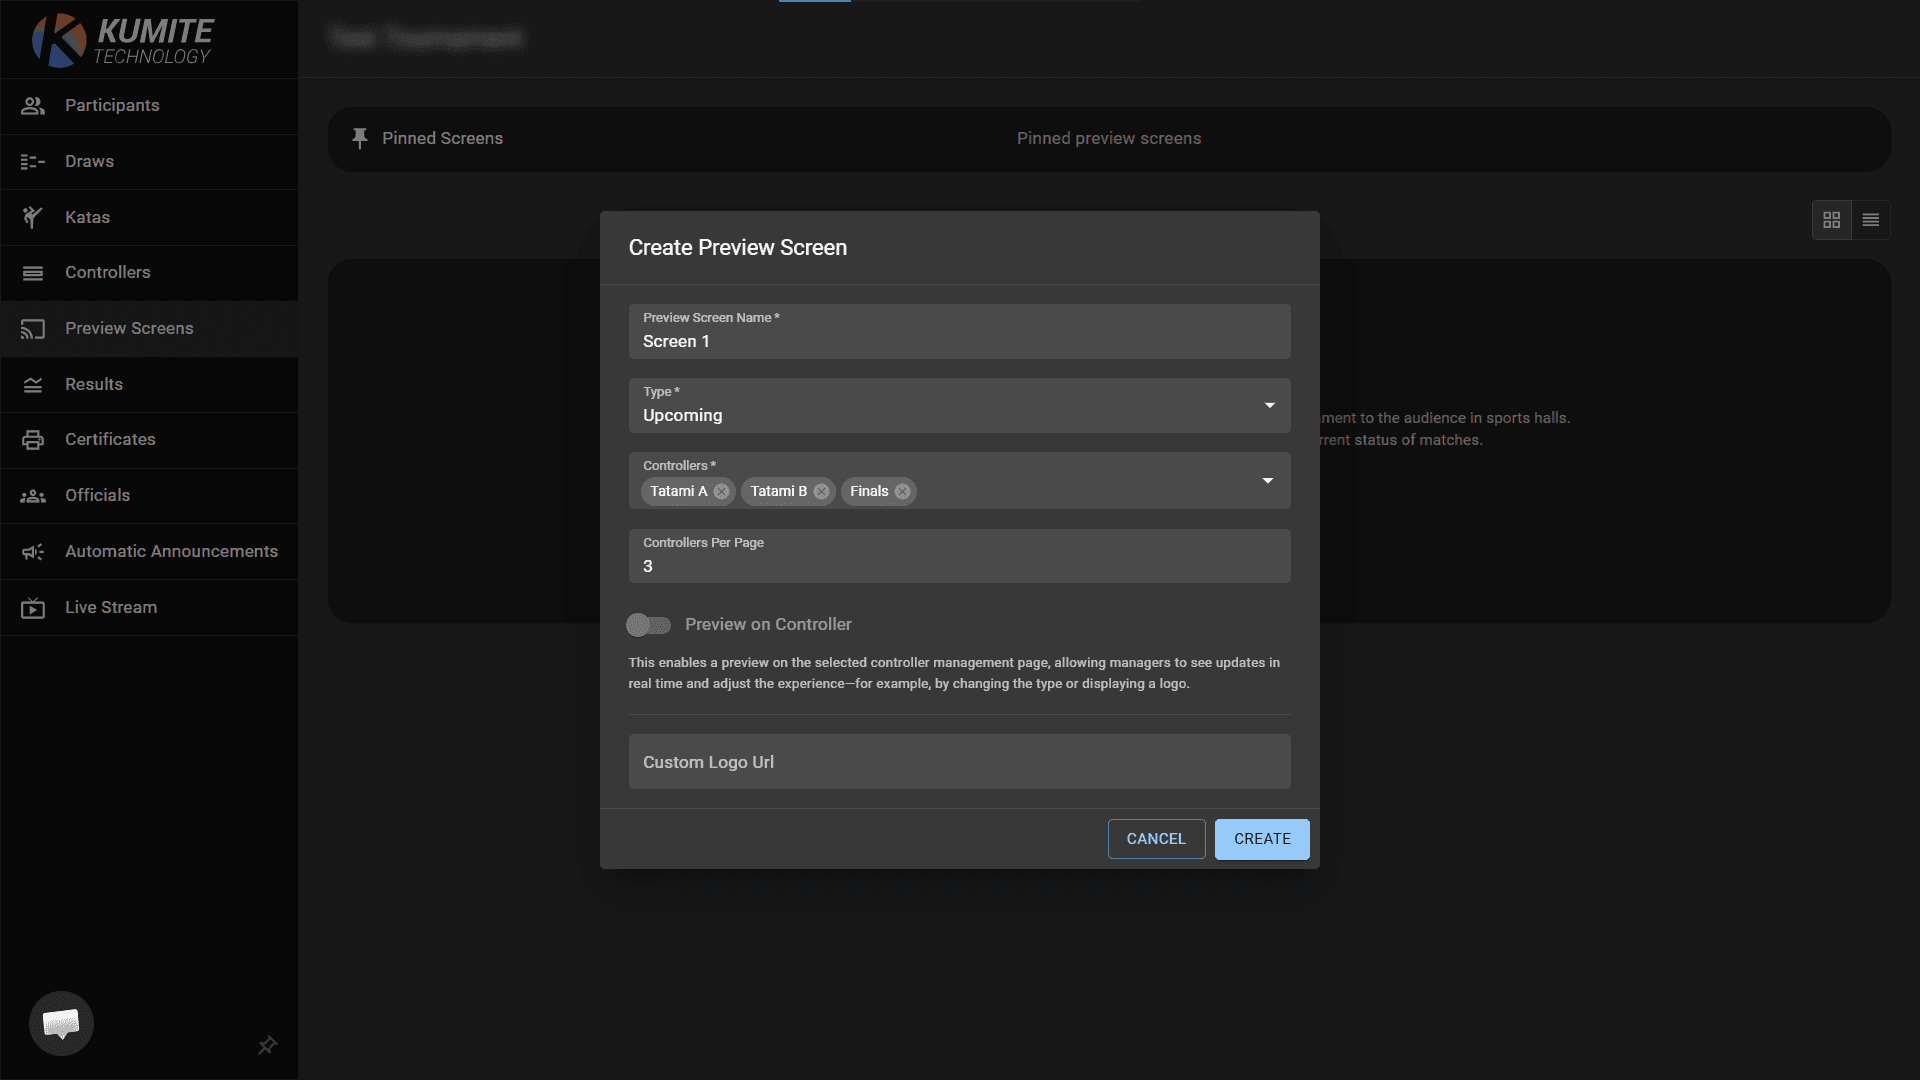Open the Certificates printing section
This screenshot has height=1080, width=1920.
point(110,439)
